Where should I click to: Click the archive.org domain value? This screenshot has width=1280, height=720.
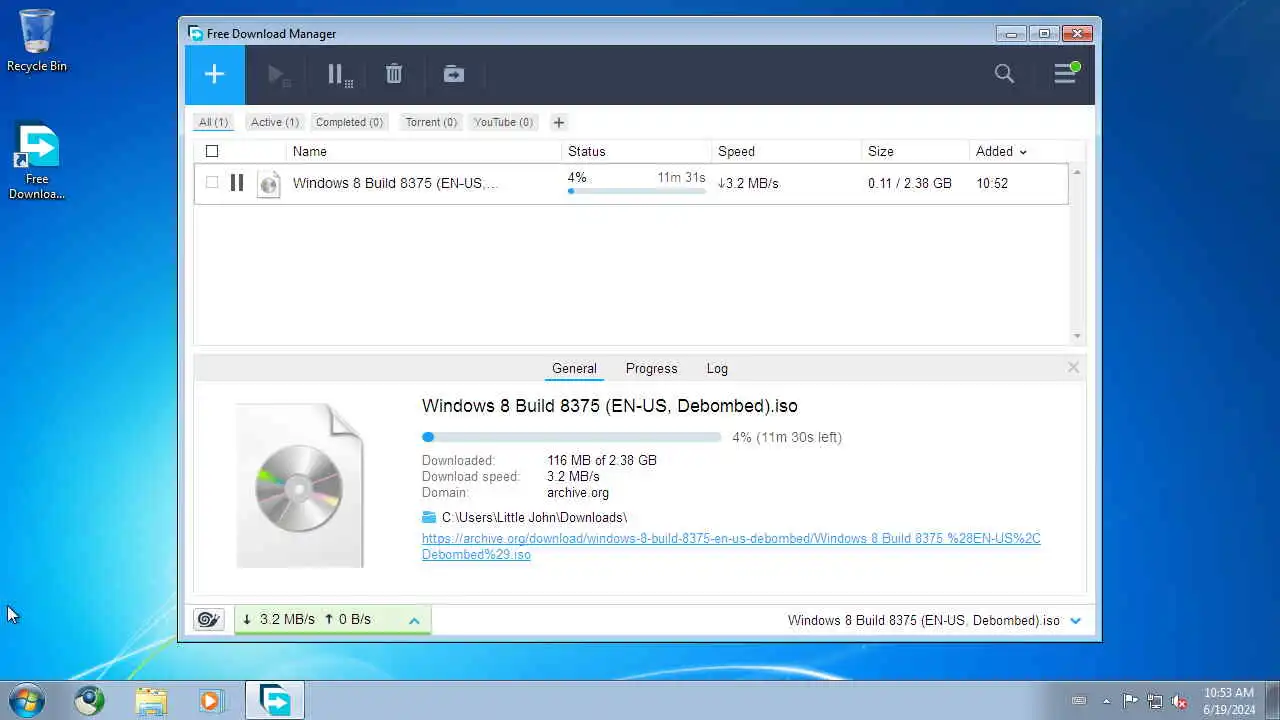(578, 493)
